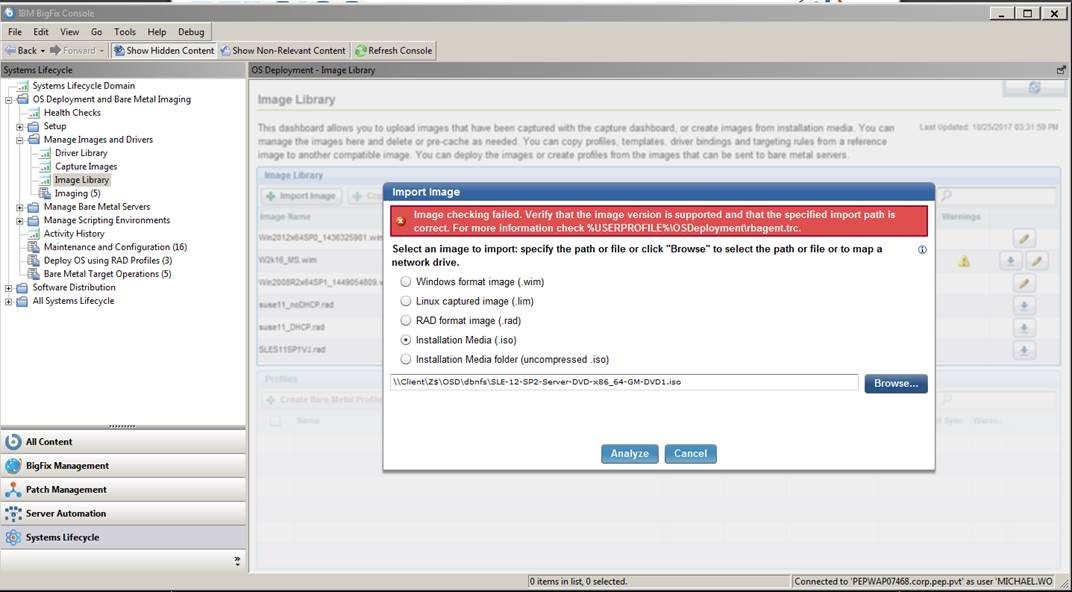Select Windows format image (.wim) option

click(406, 282)
